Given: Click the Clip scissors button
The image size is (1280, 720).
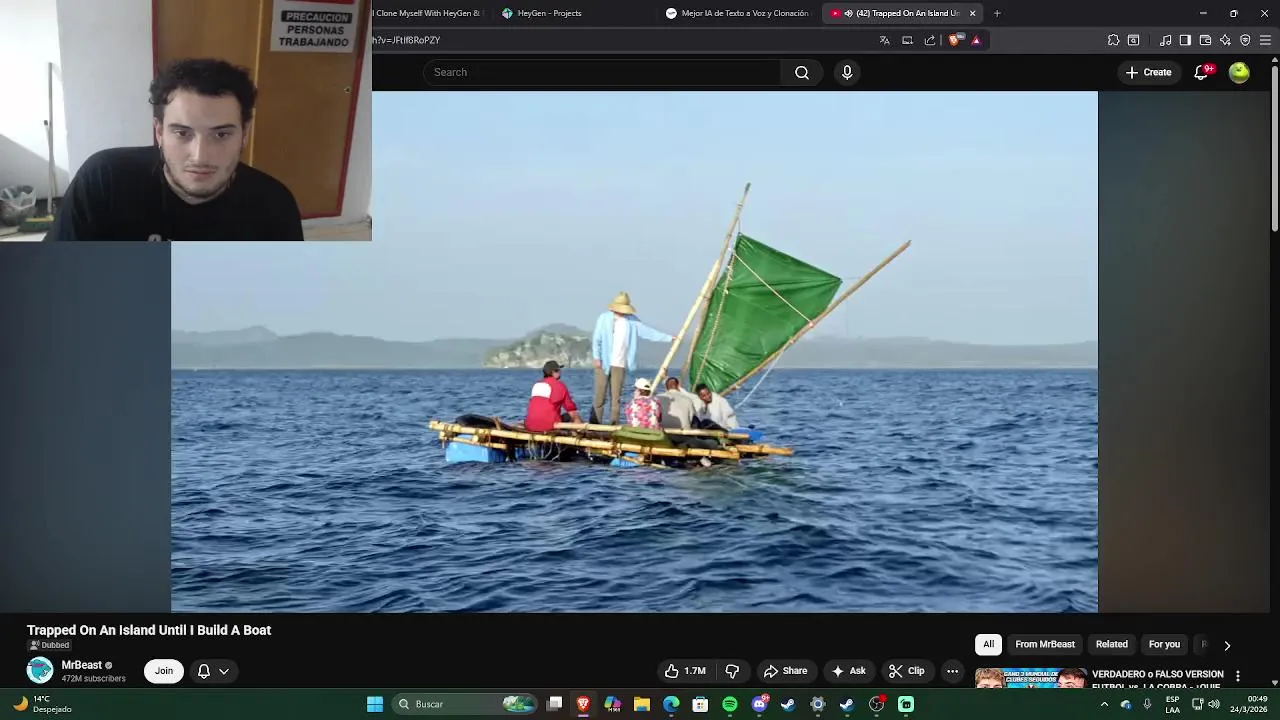Looking at the screenshot, I should 907,671.
